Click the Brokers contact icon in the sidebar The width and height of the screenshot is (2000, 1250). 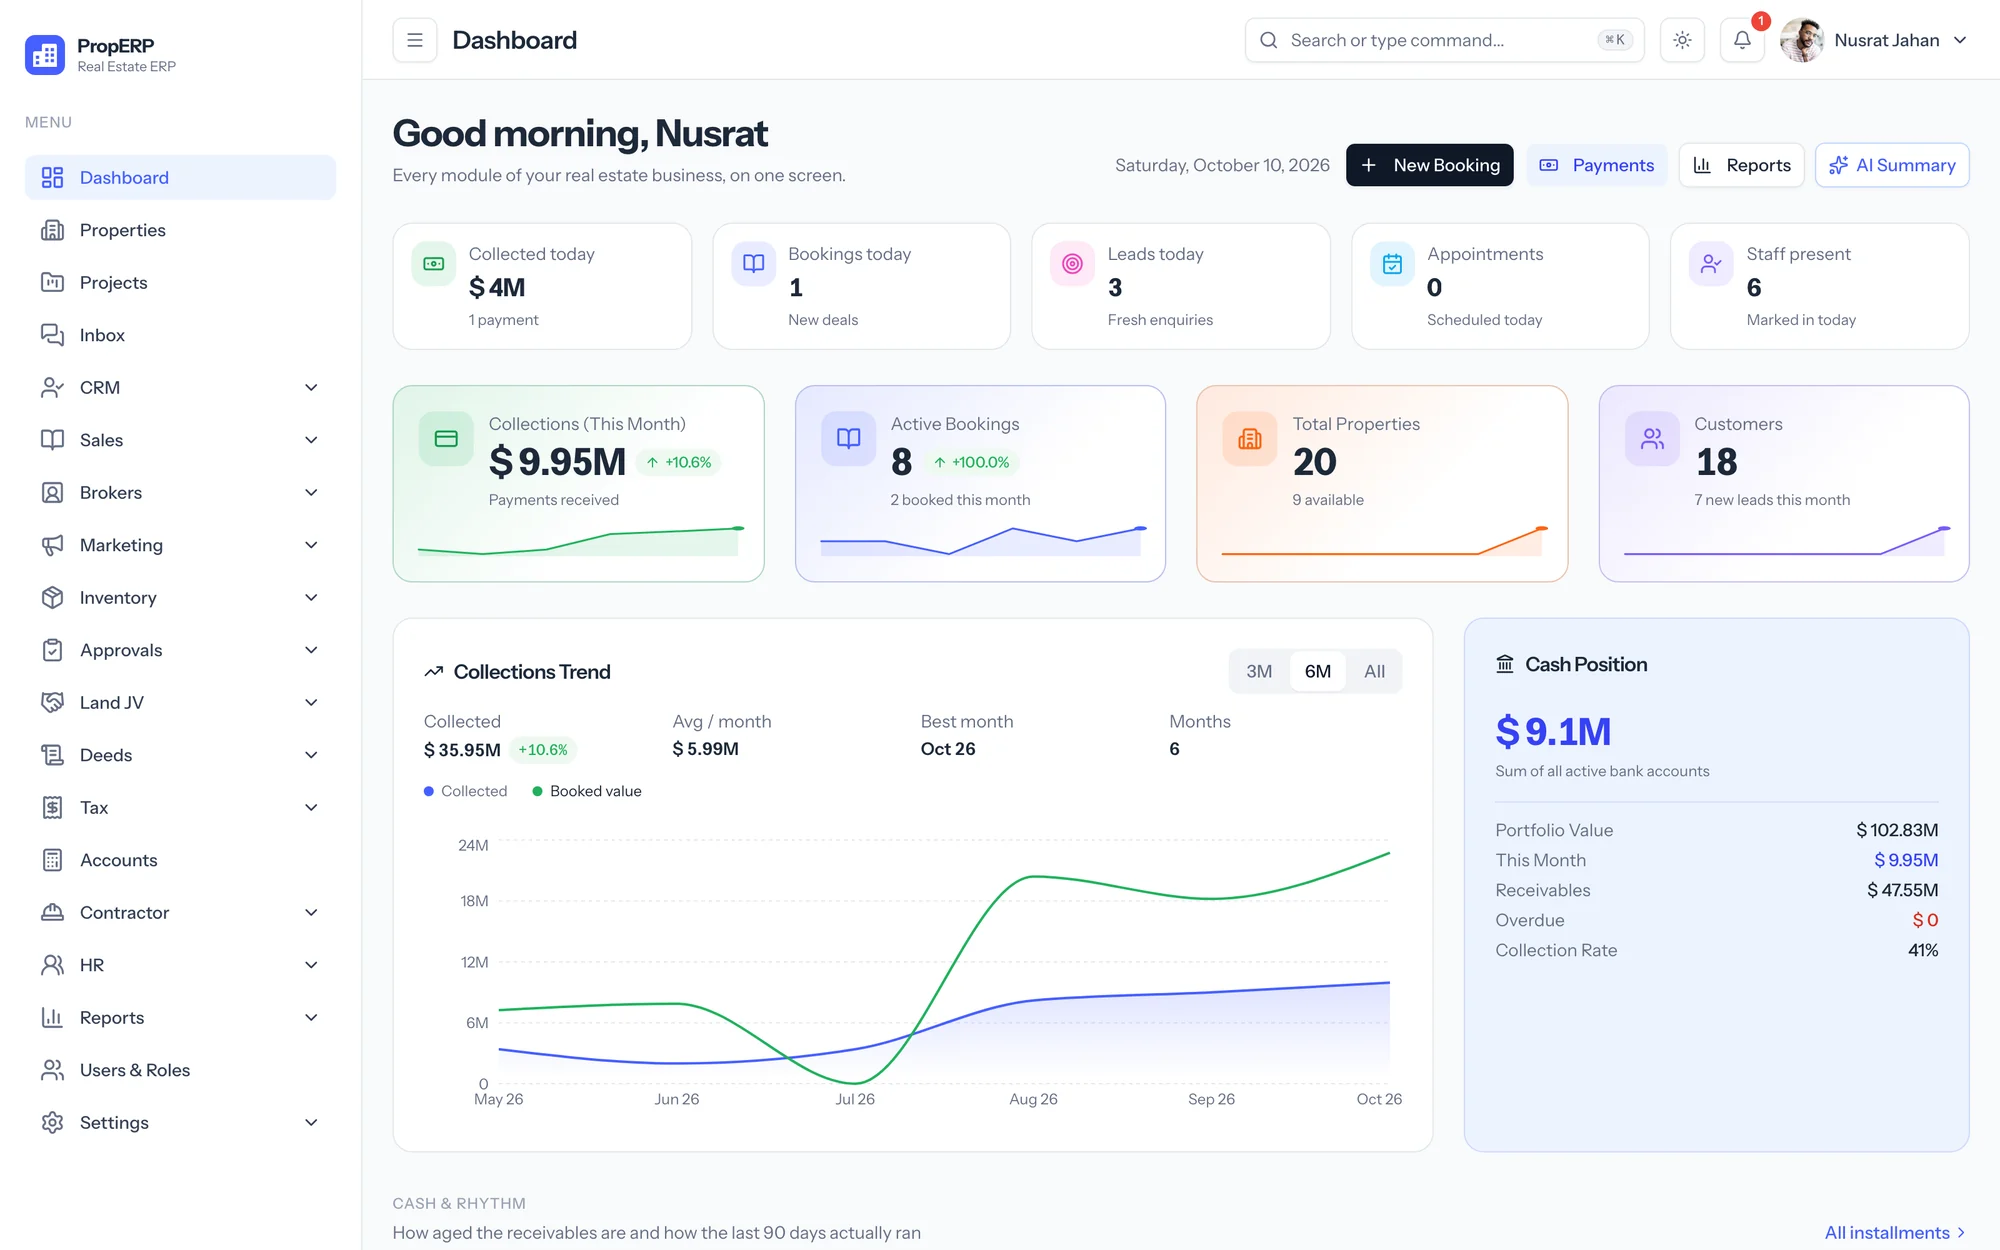(x=52, y=492)
